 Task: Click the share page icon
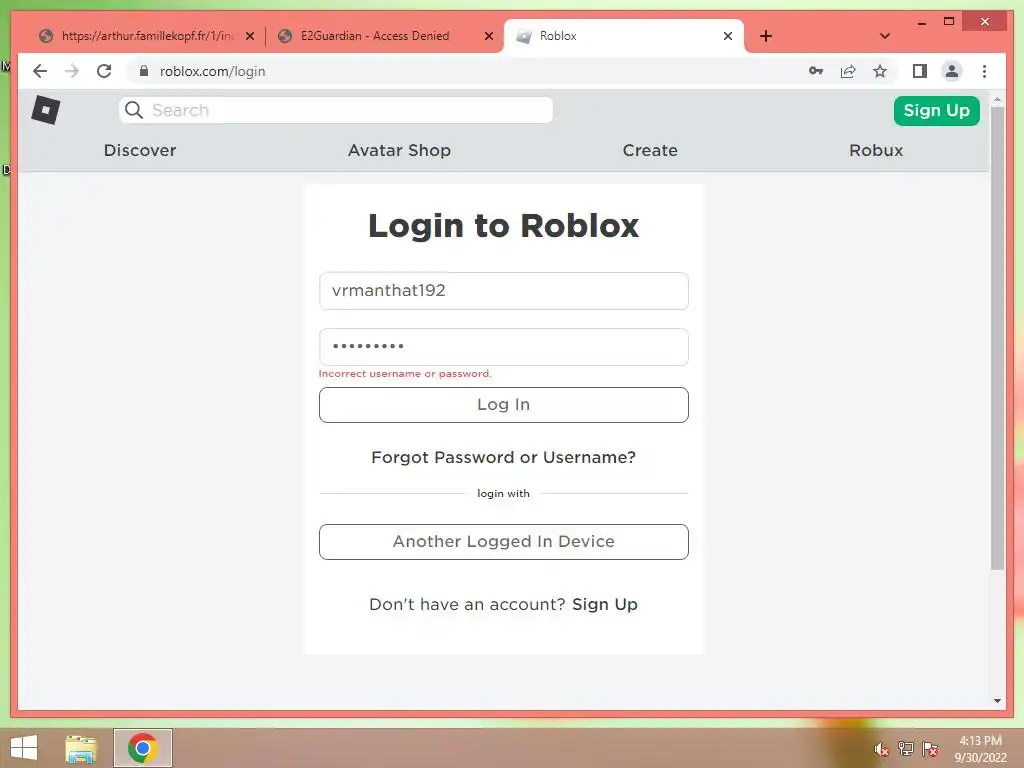[848, 71]
